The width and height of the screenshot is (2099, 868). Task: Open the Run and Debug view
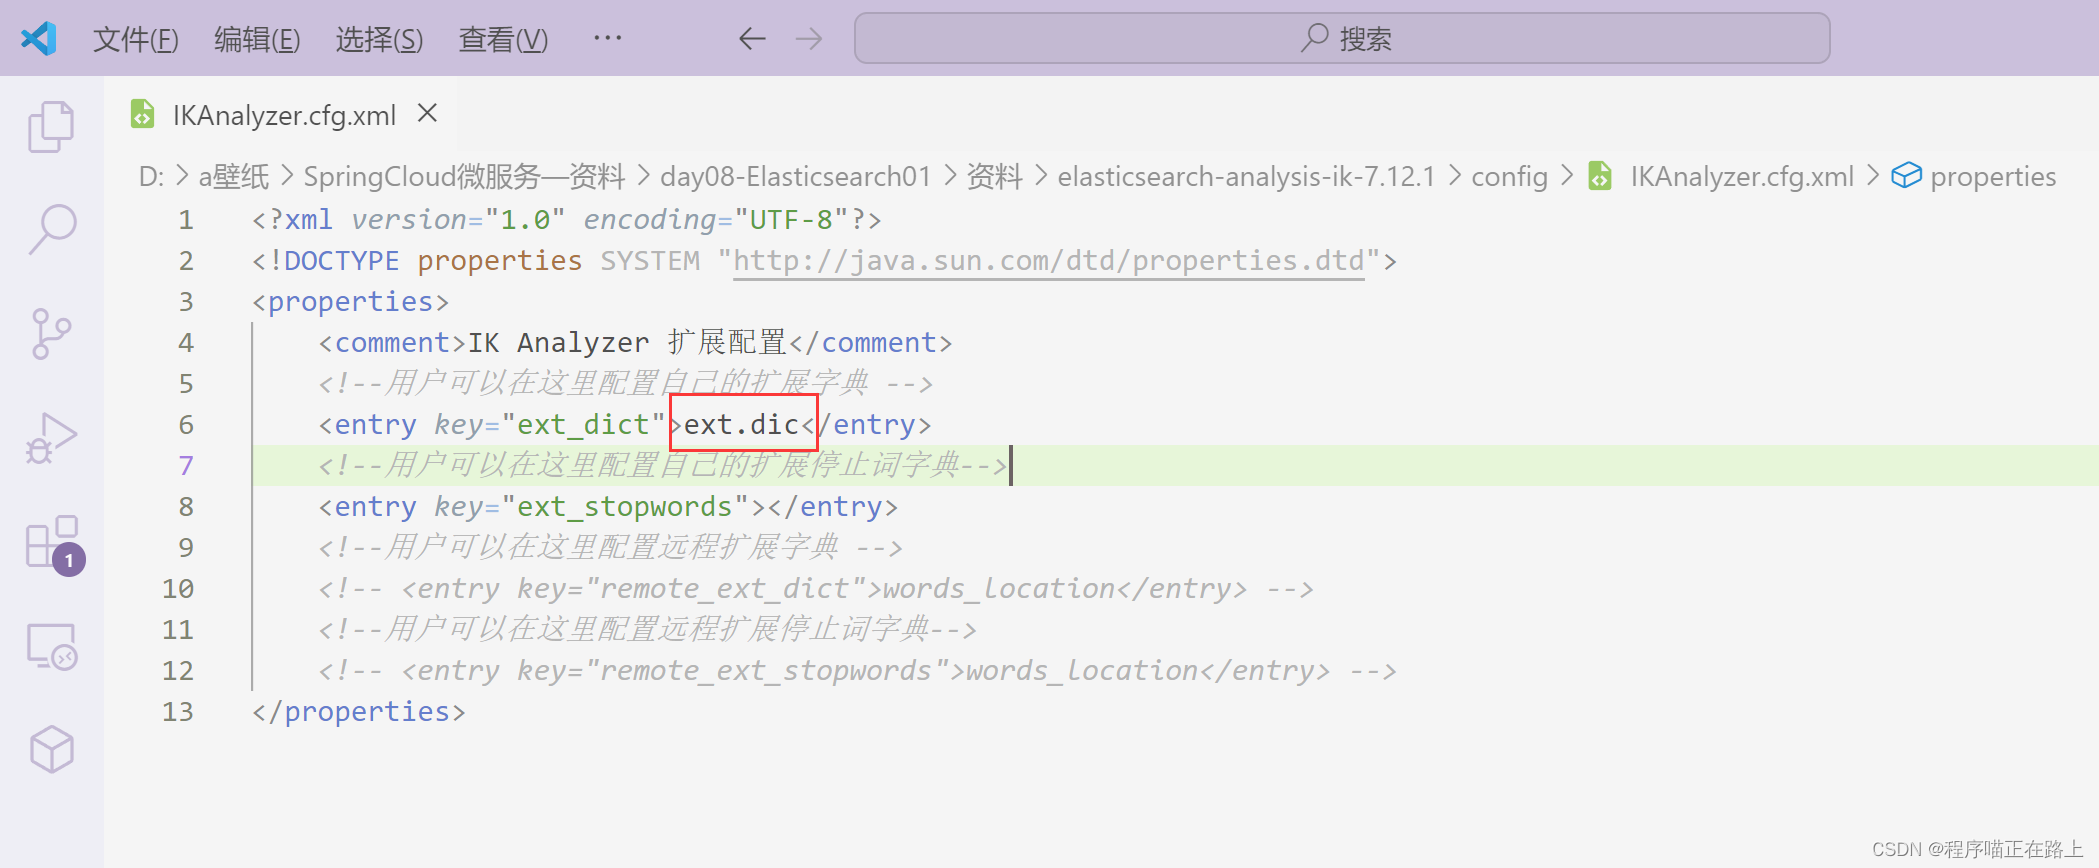click(x=51, y=438)
